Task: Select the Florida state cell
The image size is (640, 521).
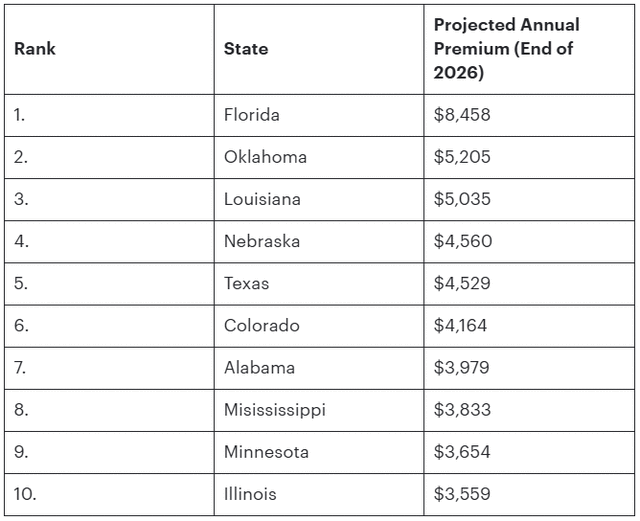Action: click(x=252, y=115)
